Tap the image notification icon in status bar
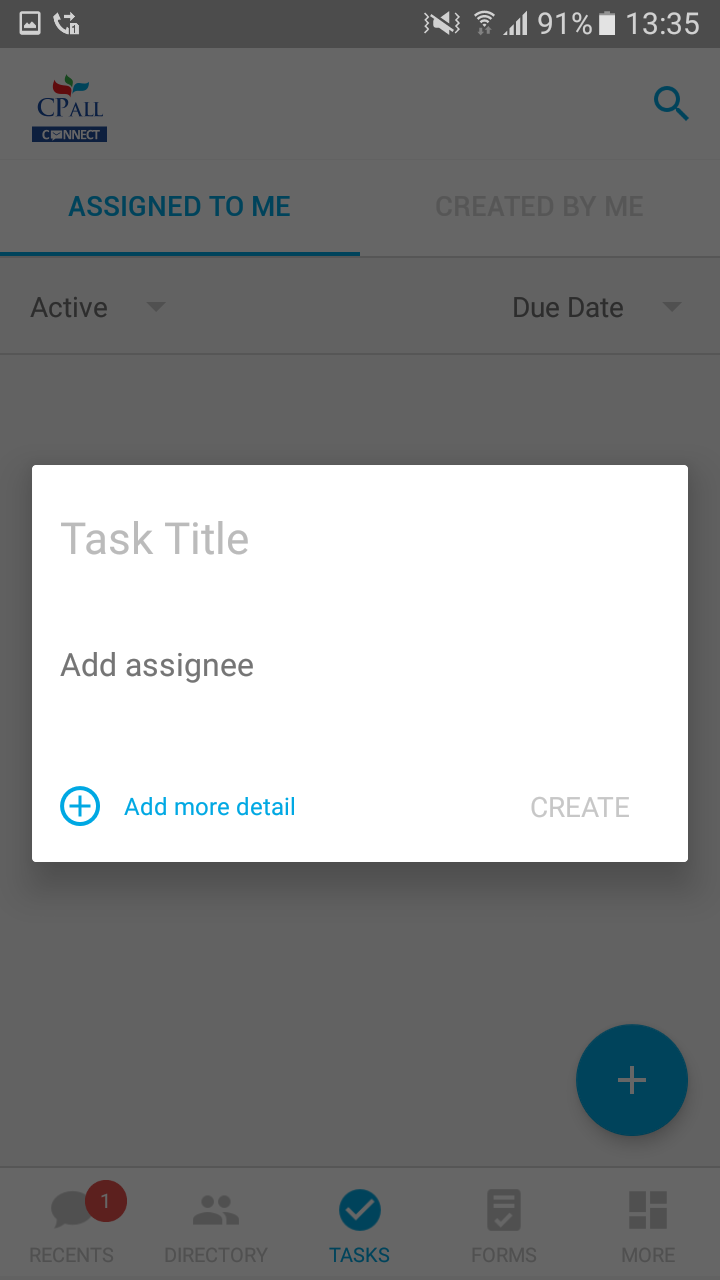The height and width of the screenshot is (1280, 720). pos(30,24)
